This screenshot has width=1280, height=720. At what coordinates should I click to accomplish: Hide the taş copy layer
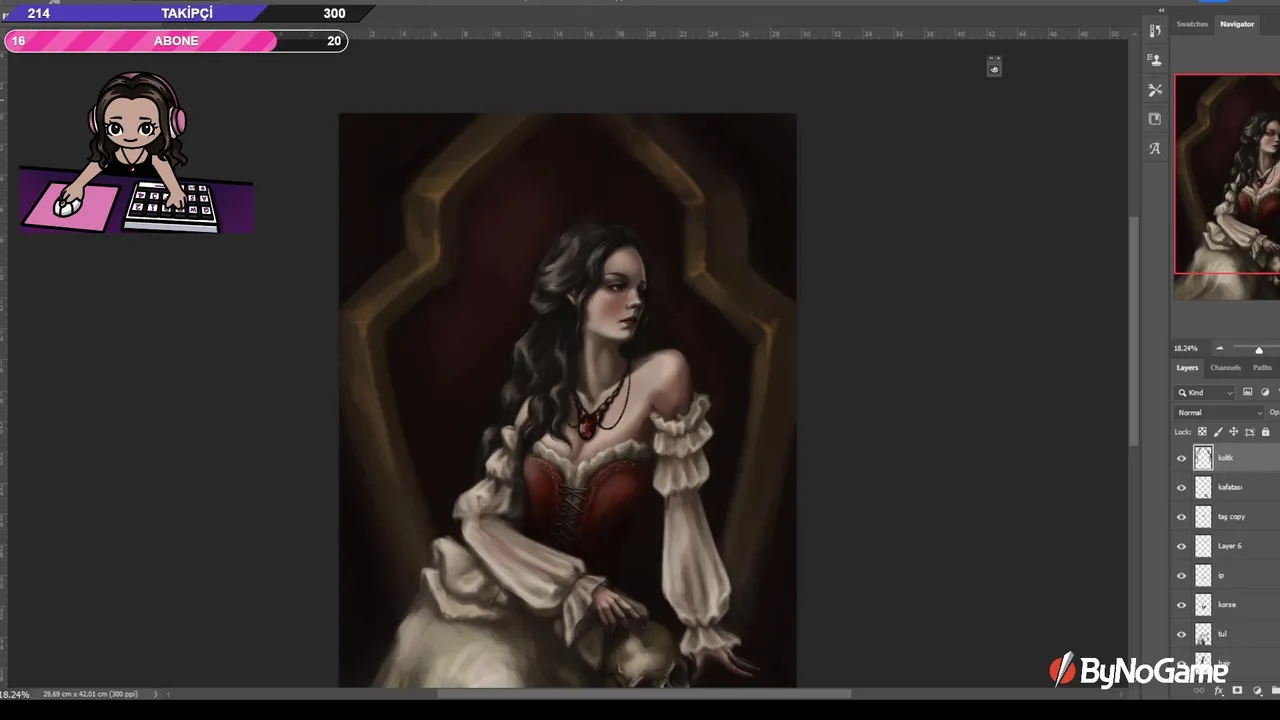coord(1181,517)
